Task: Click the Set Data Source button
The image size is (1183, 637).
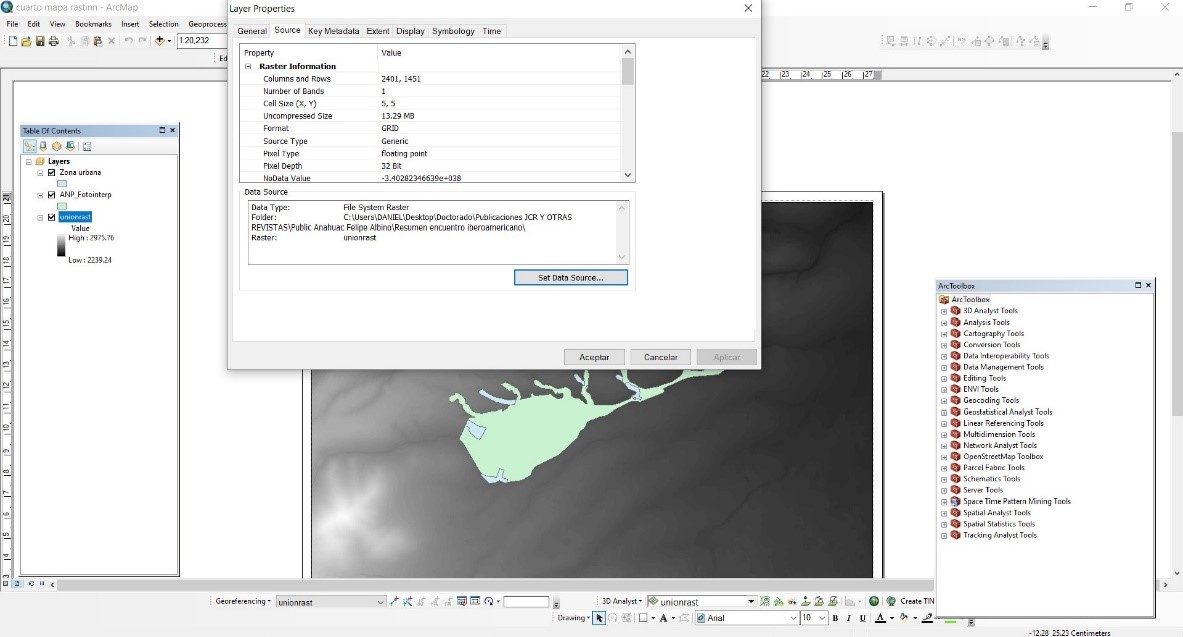Action: pos(570,277)
